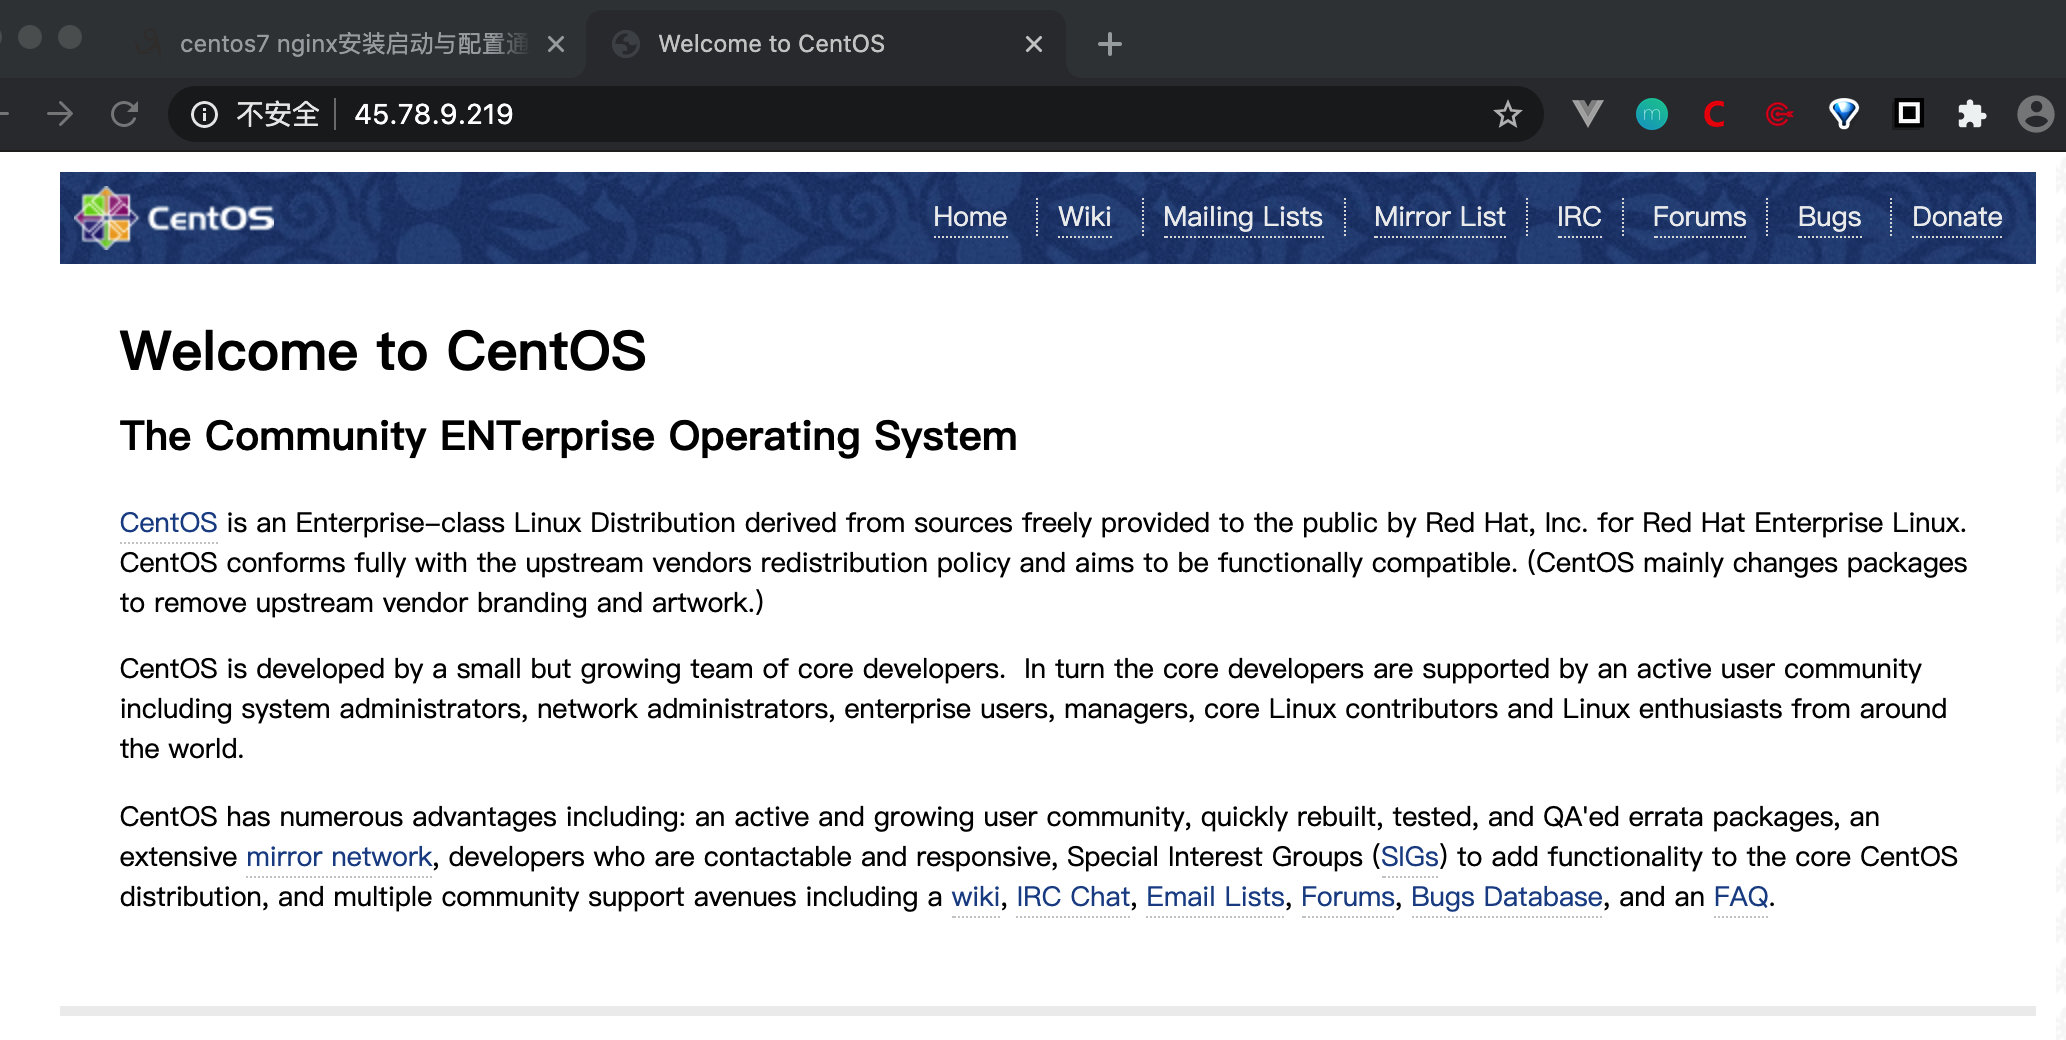
Task: Open the Wiki nav link
Action: (x=1084, y=217)
